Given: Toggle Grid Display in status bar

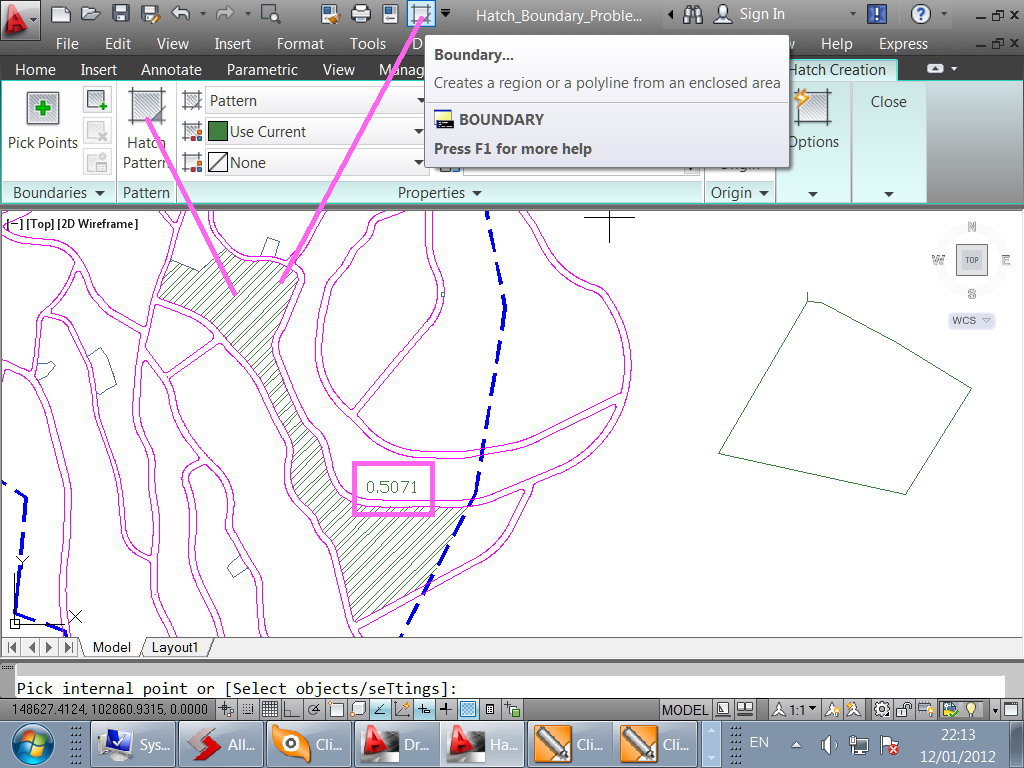Looking at the screenshot, I should [270, 709].
